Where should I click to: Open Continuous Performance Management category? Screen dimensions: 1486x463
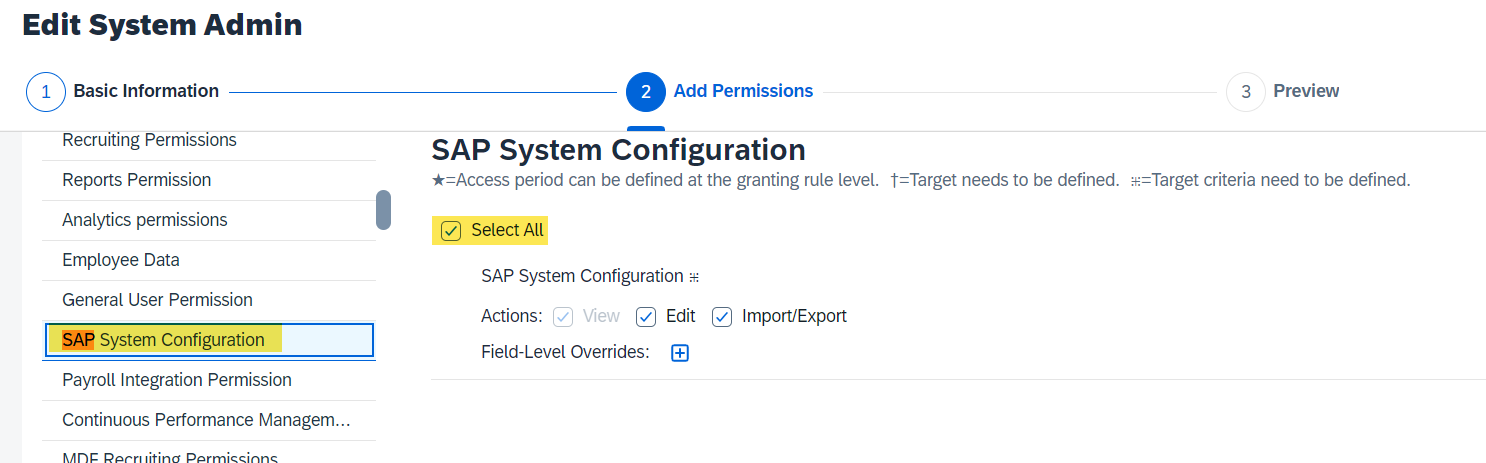(x=209, y=420)
